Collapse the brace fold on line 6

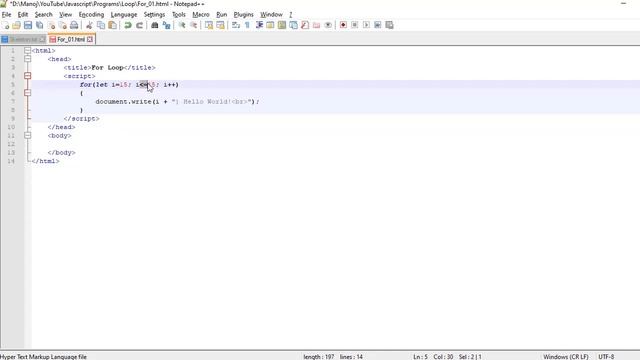tap(27, 93)
